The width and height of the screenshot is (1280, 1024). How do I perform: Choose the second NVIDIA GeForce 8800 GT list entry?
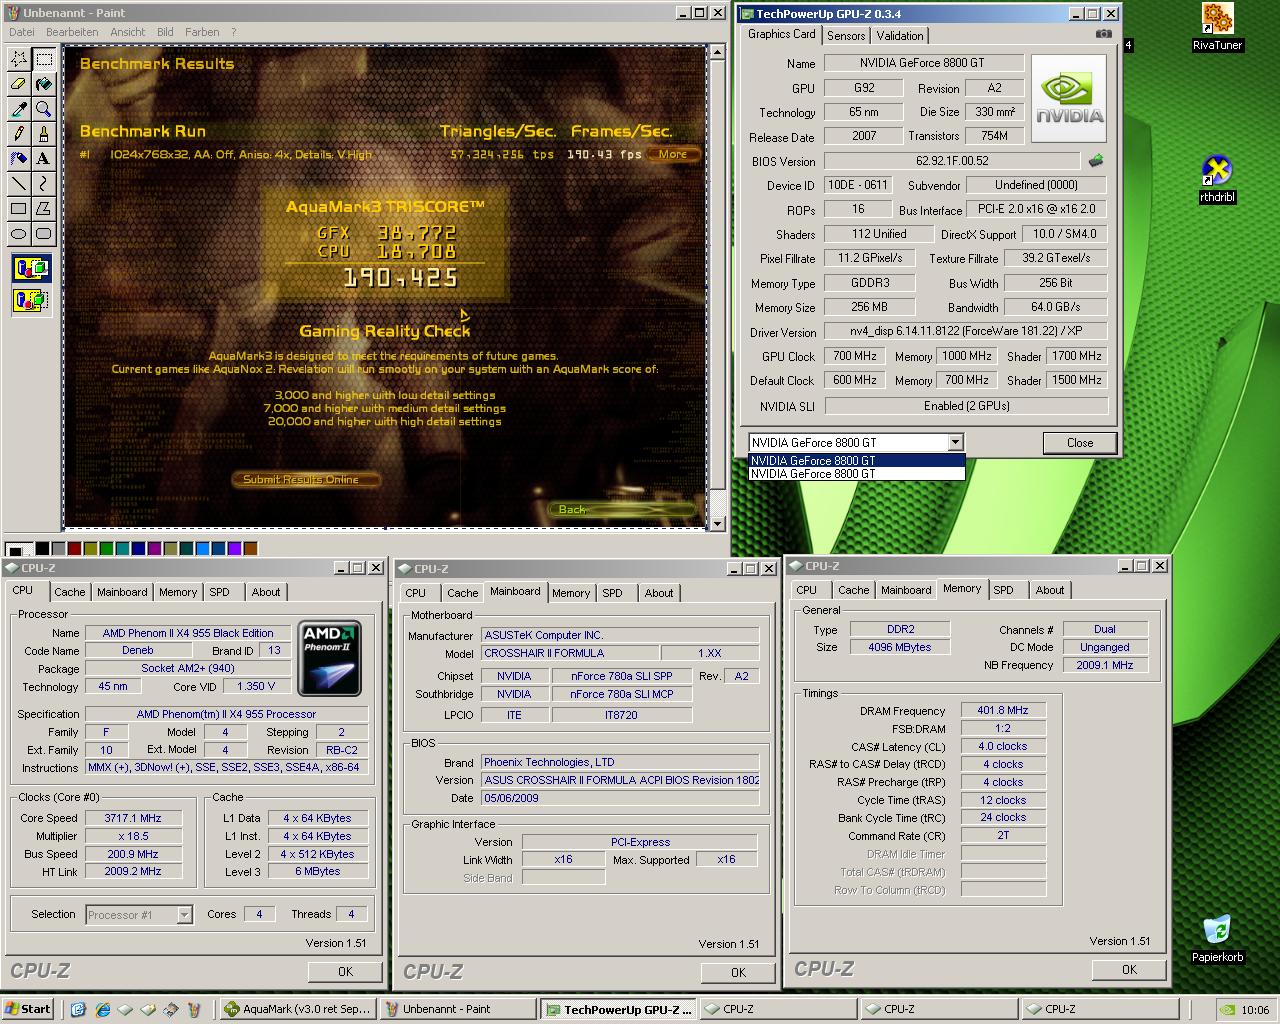coord(856,474)
